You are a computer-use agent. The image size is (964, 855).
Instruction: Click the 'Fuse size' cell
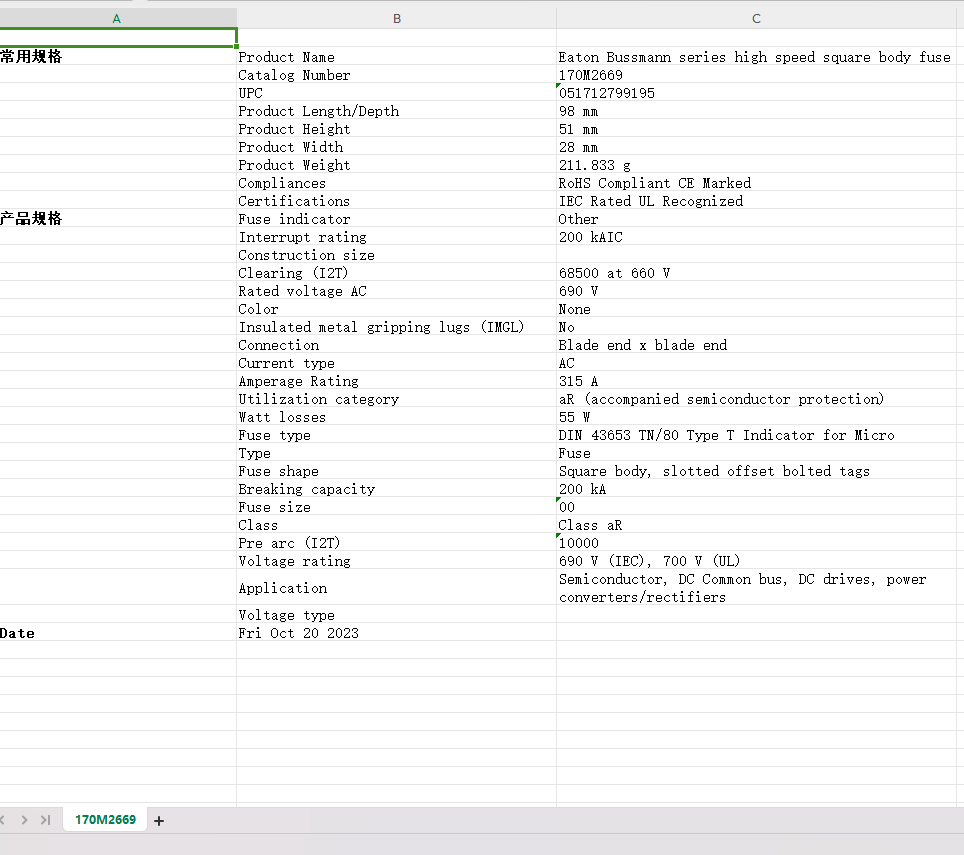(x=397, y=508)
